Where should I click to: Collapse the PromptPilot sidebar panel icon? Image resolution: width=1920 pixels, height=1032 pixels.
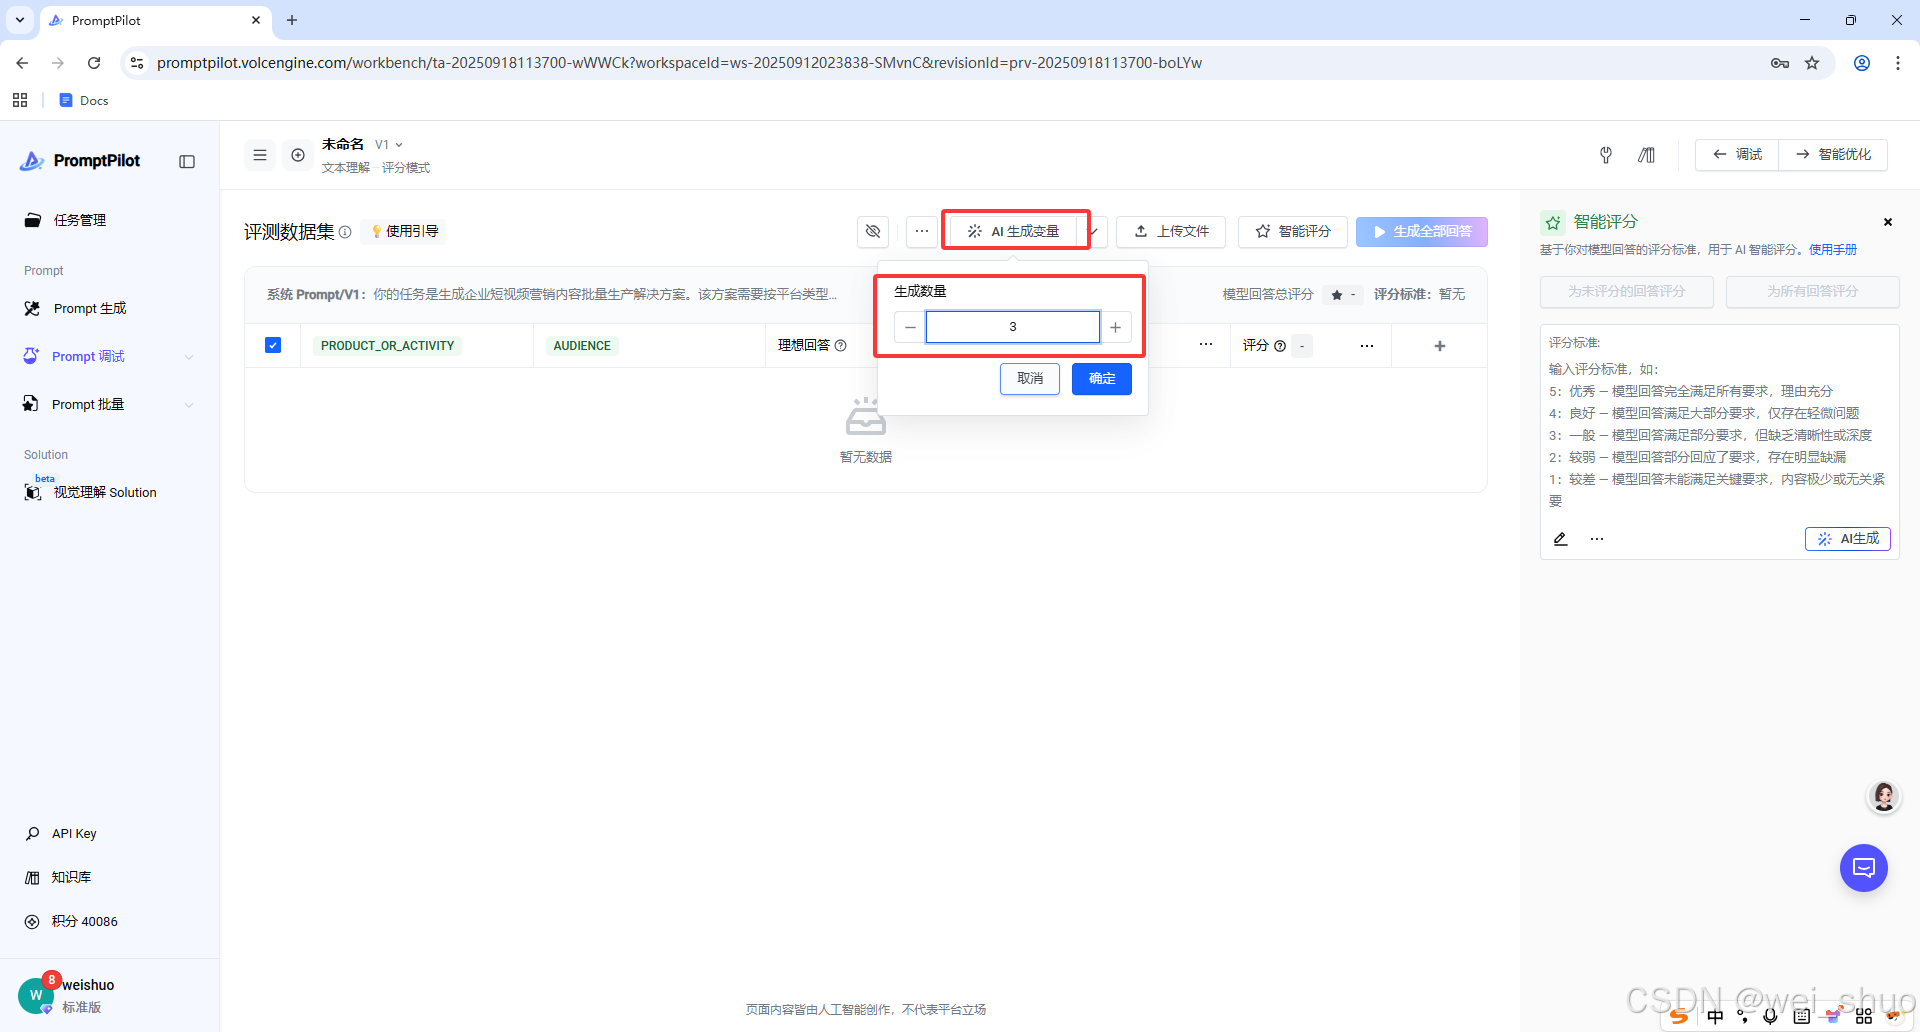point(187,162)
